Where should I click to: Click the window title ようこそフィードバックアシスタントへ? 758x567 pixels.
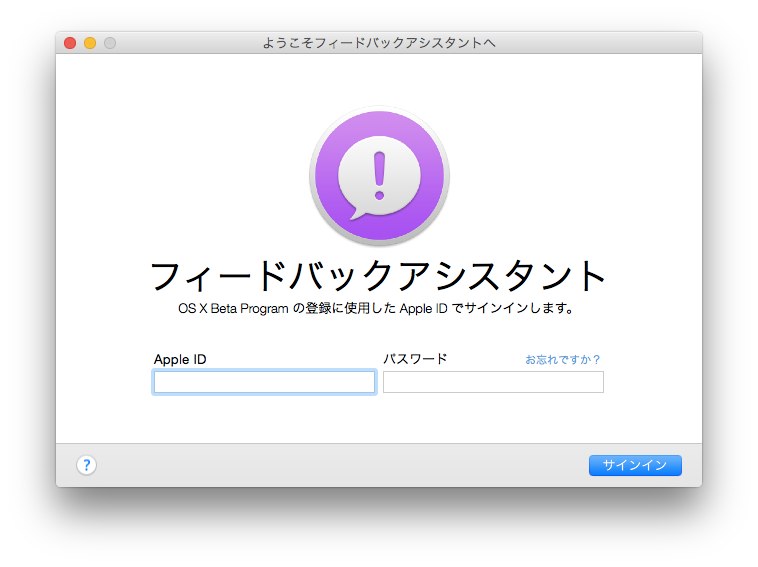coord(379,43)
